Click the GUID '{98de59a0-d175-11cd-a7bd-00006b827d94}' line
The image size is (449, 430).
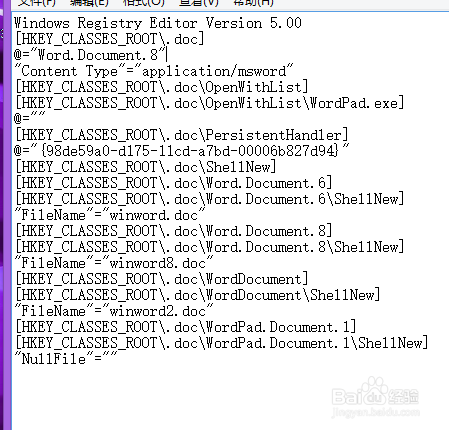[182, 151]
